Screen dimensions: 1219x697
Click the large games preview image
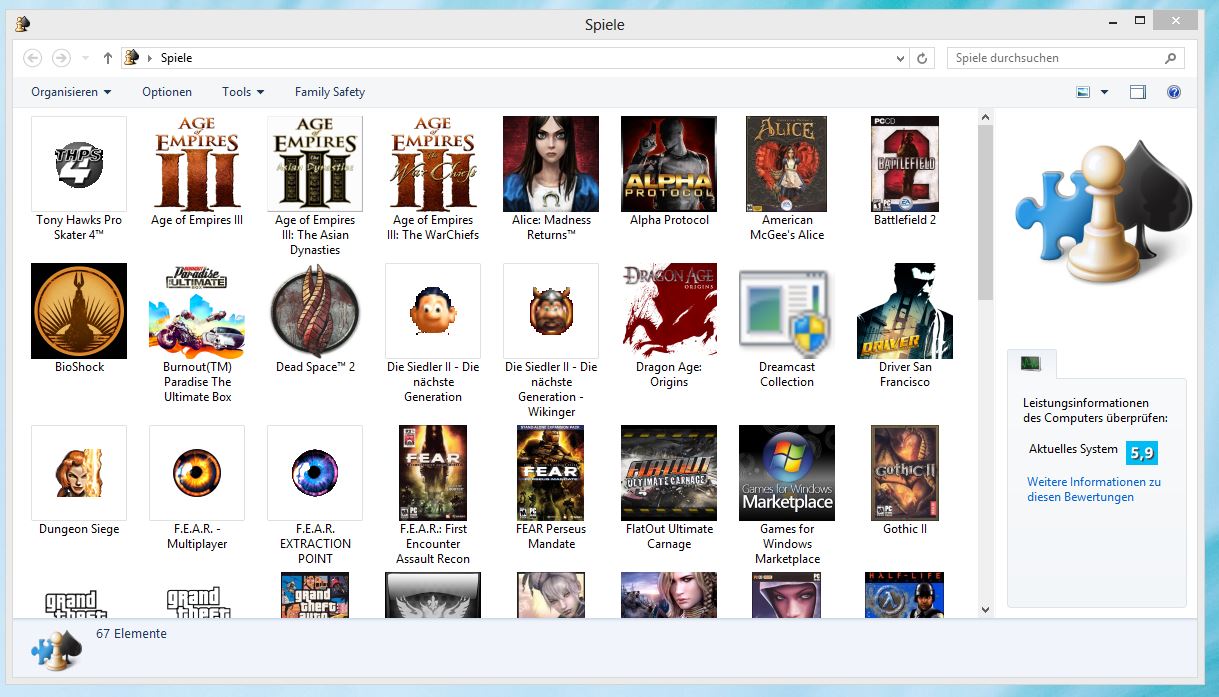(1102, 212)
